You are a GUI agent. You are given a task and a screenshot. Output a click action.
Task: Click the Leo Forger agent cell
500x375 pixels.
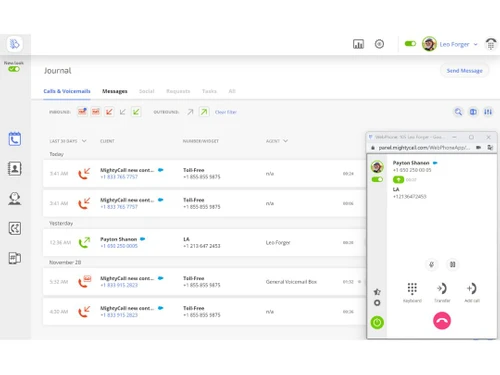[278, 242]
